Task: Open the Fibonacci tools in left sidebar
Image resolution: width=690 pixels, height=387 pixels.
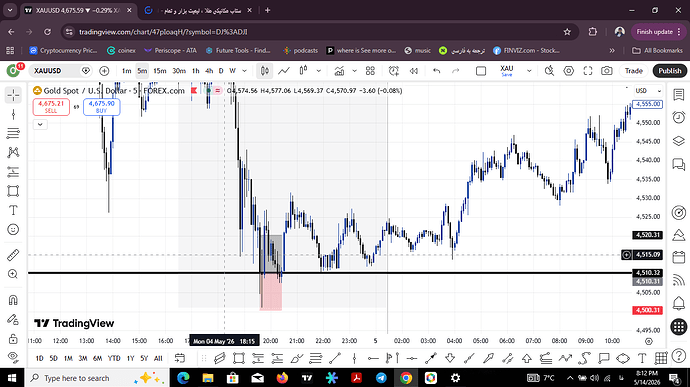Action: tap(13, 133)
